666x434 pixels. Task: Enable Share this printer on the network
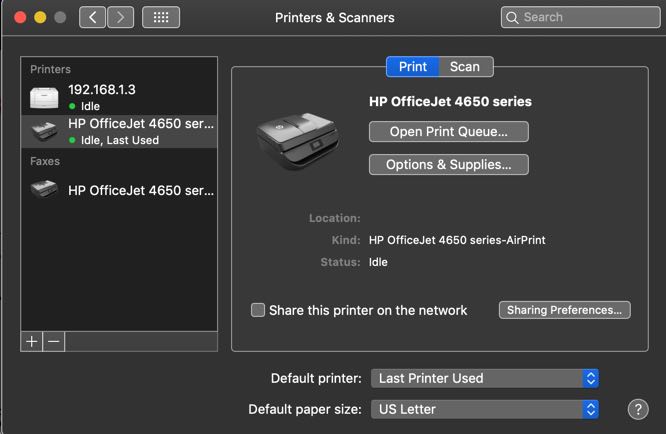coord(258,310)
